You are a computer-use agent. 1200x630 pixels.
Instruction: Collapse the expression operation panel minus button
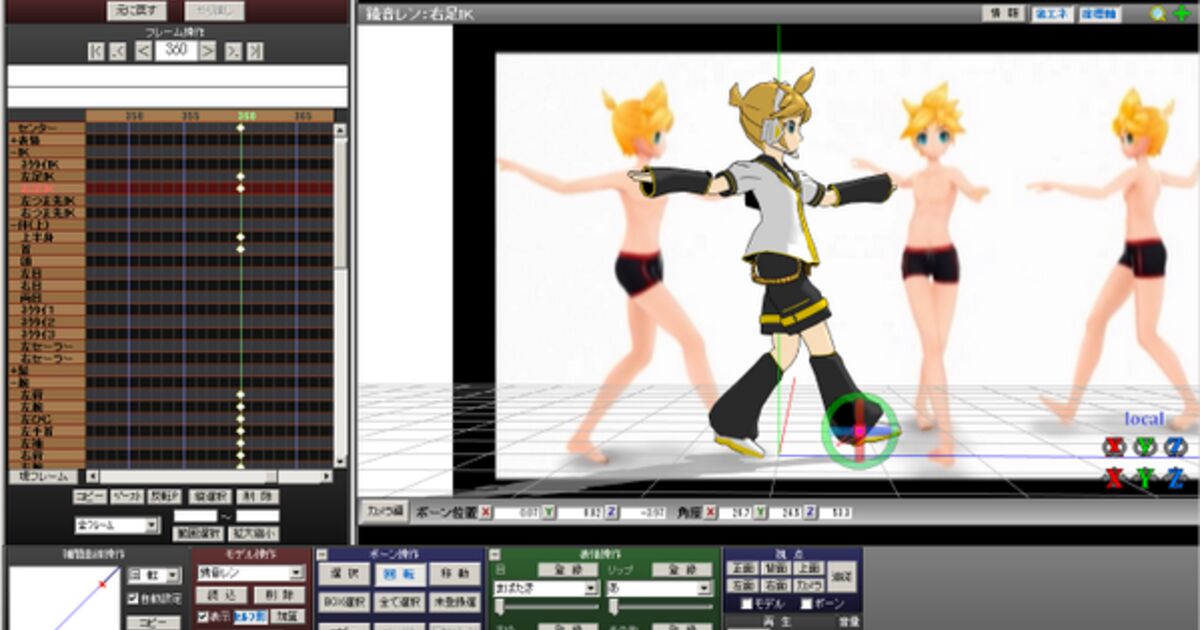(493, 554)
